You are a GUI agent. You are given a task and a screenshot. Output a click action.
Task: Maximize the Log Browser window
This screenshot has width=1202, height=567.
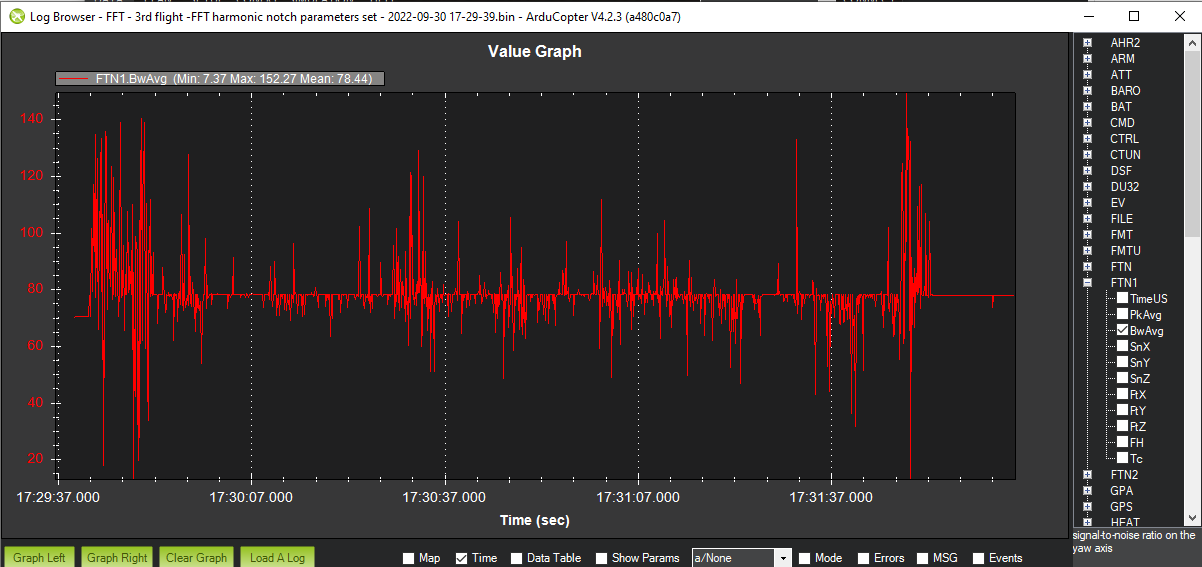point(1134,16)
